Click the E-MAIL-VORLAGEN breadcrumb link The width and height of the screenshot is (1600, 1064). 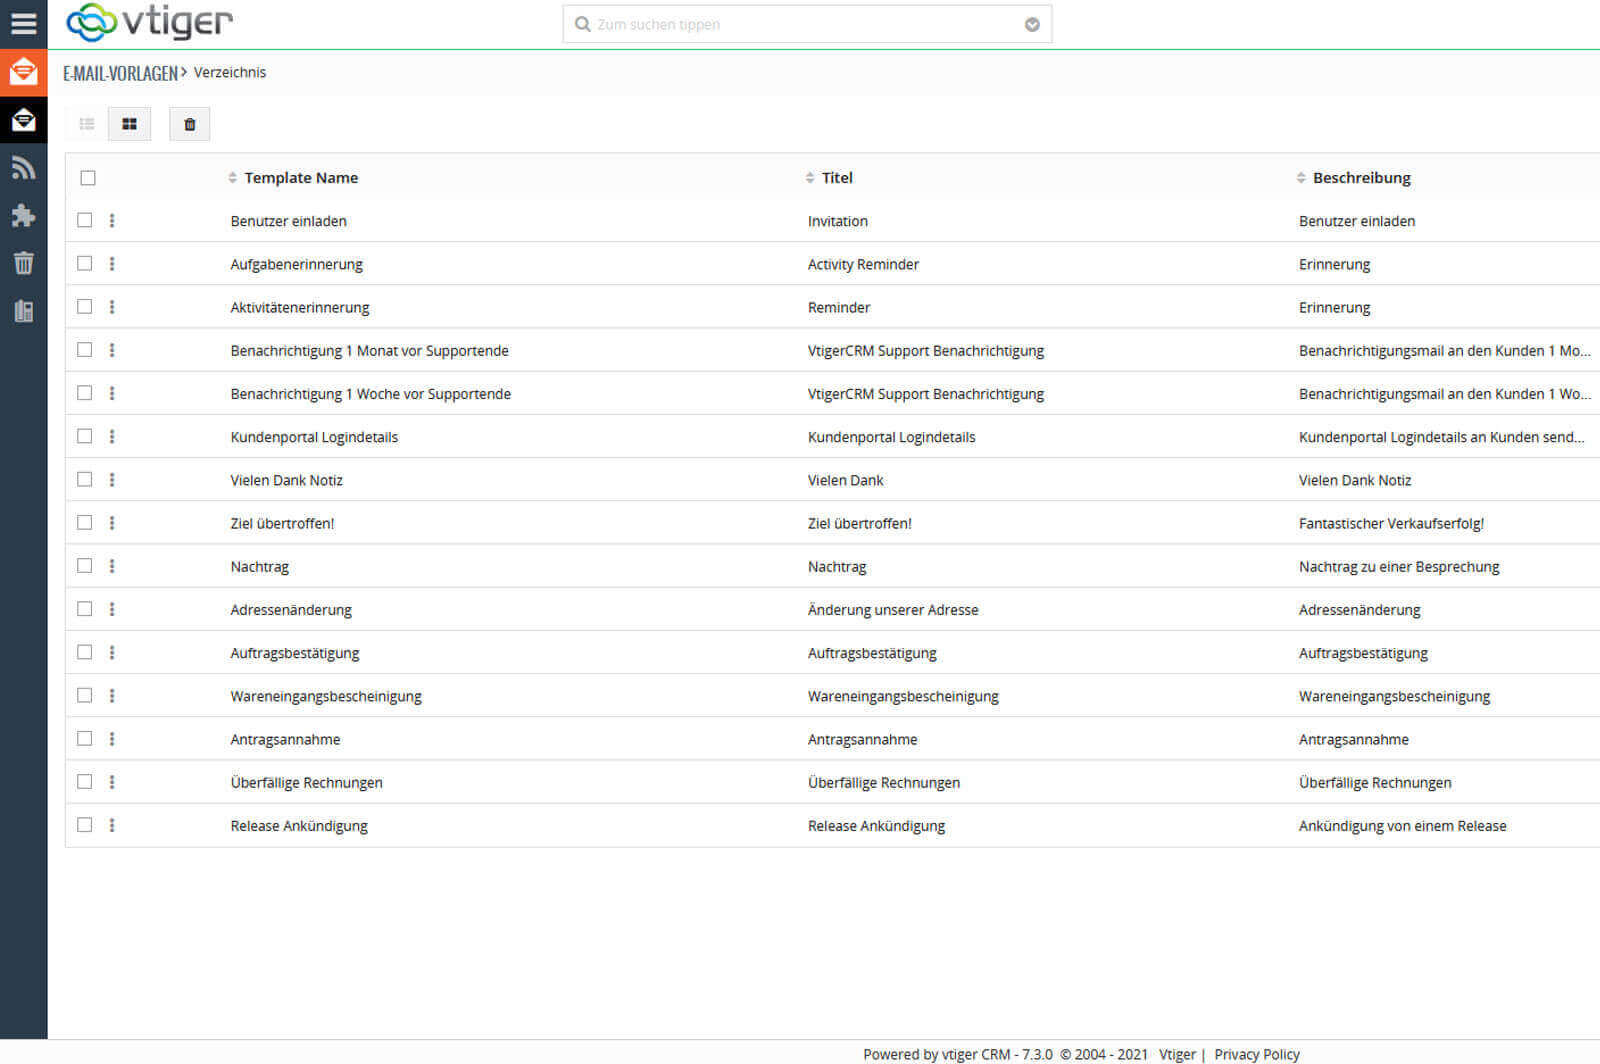pyautogui.click(x=120, y=73)
